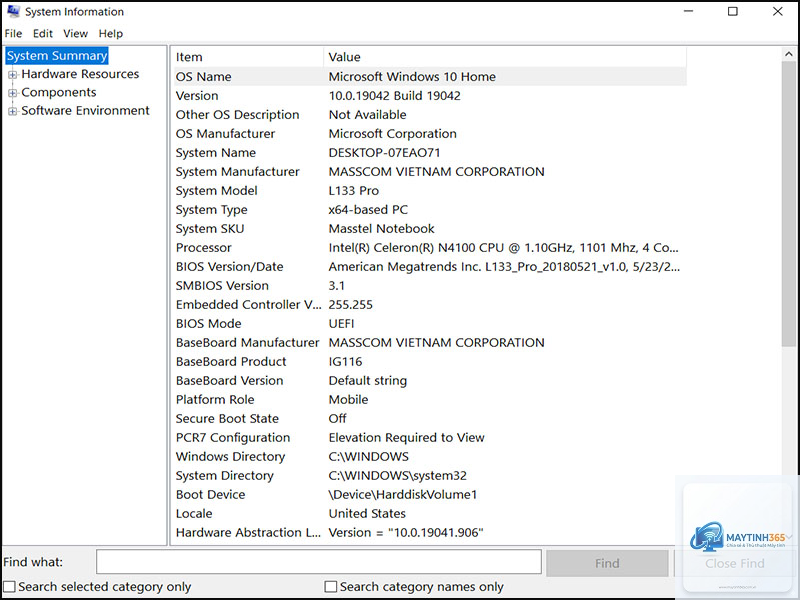
Task: Click the Item column header
Action: (248, 57)
